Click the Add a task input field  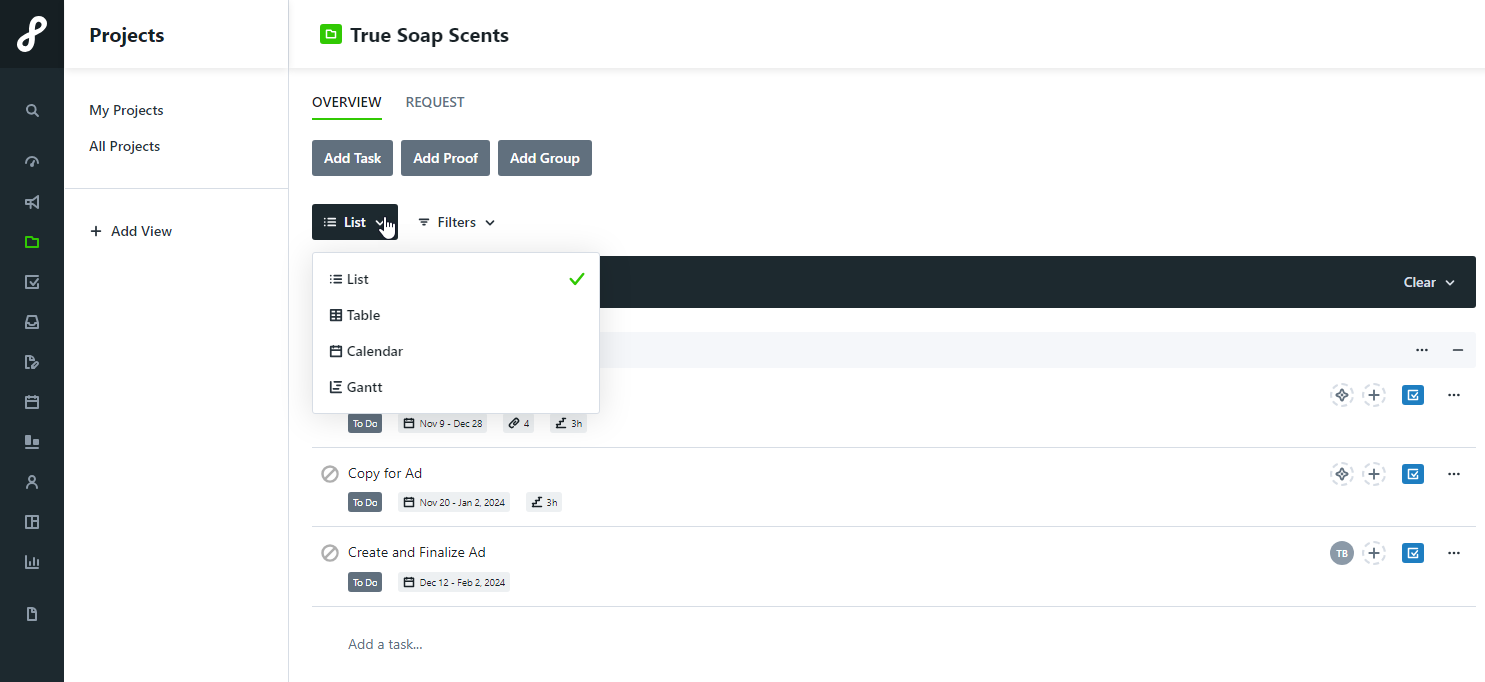385,644
